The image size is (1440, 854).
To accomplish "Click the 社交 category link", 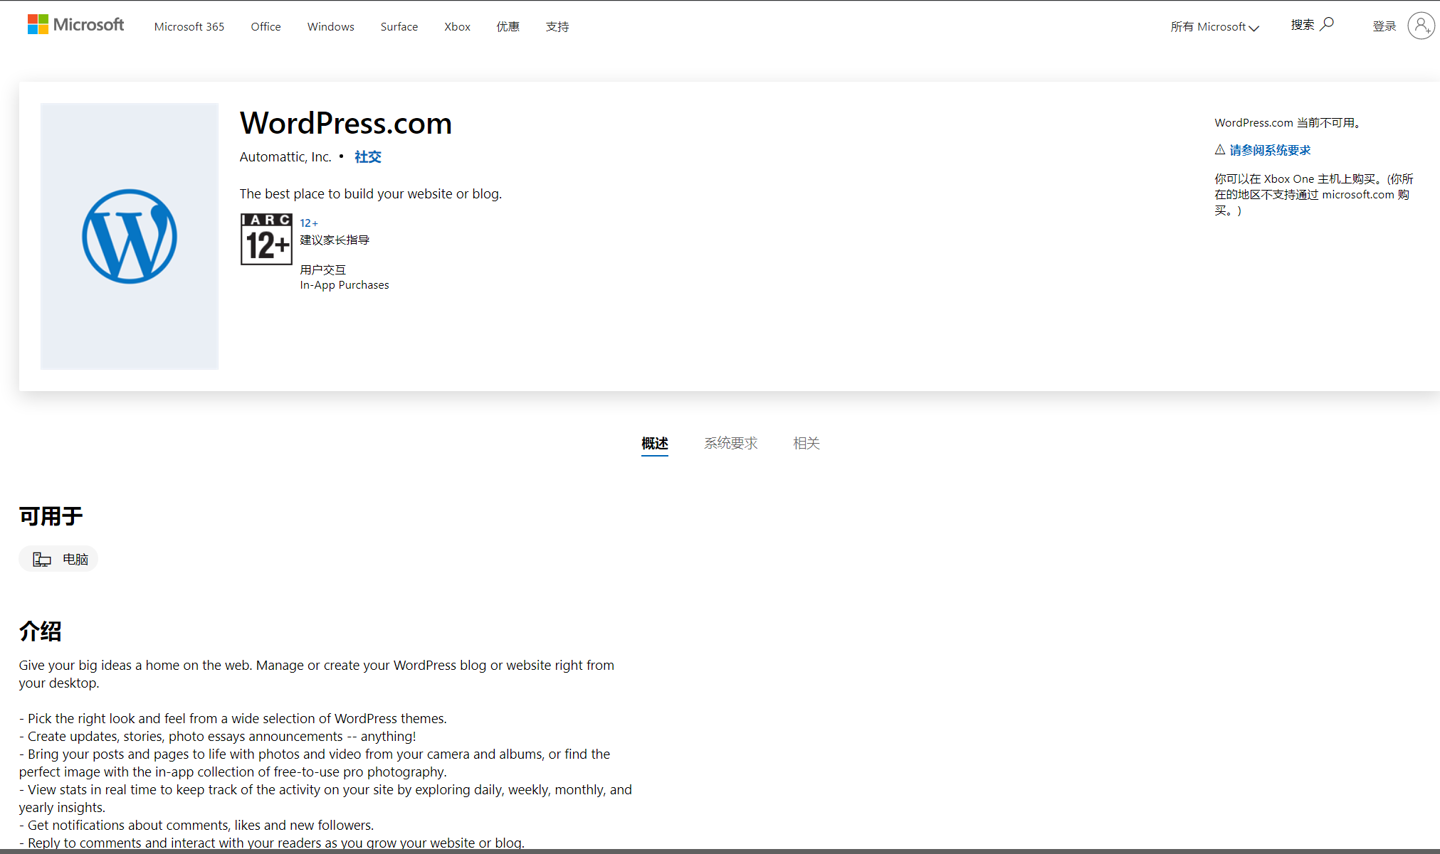I will pyautogui.click(x=368, y=157).
